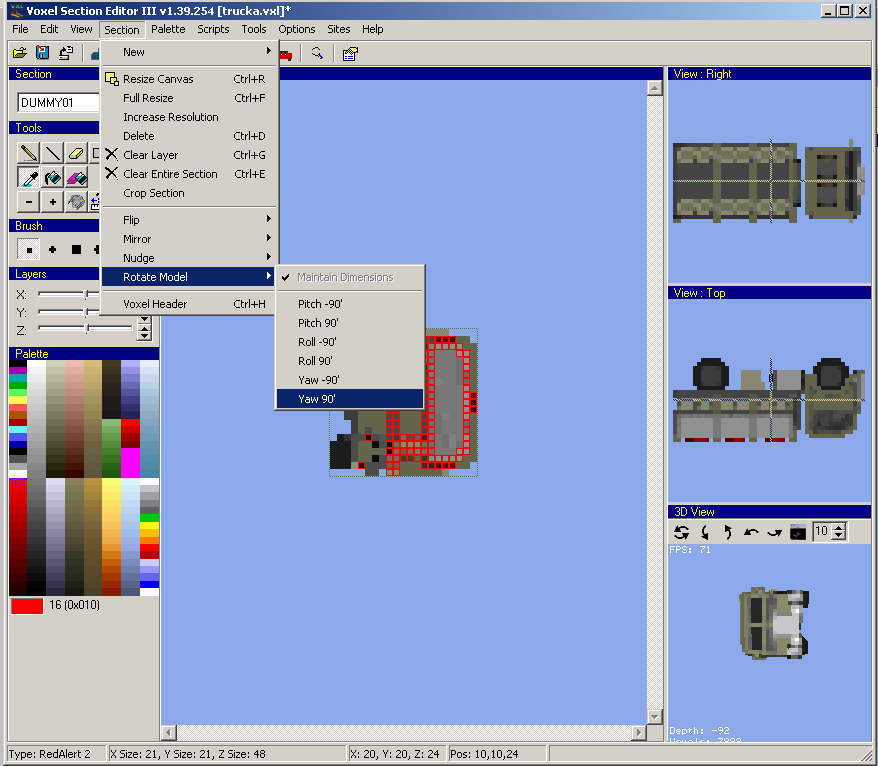Choose the small plus-shaped brush
The image size is (878, 766).
(x=52, y=250)
